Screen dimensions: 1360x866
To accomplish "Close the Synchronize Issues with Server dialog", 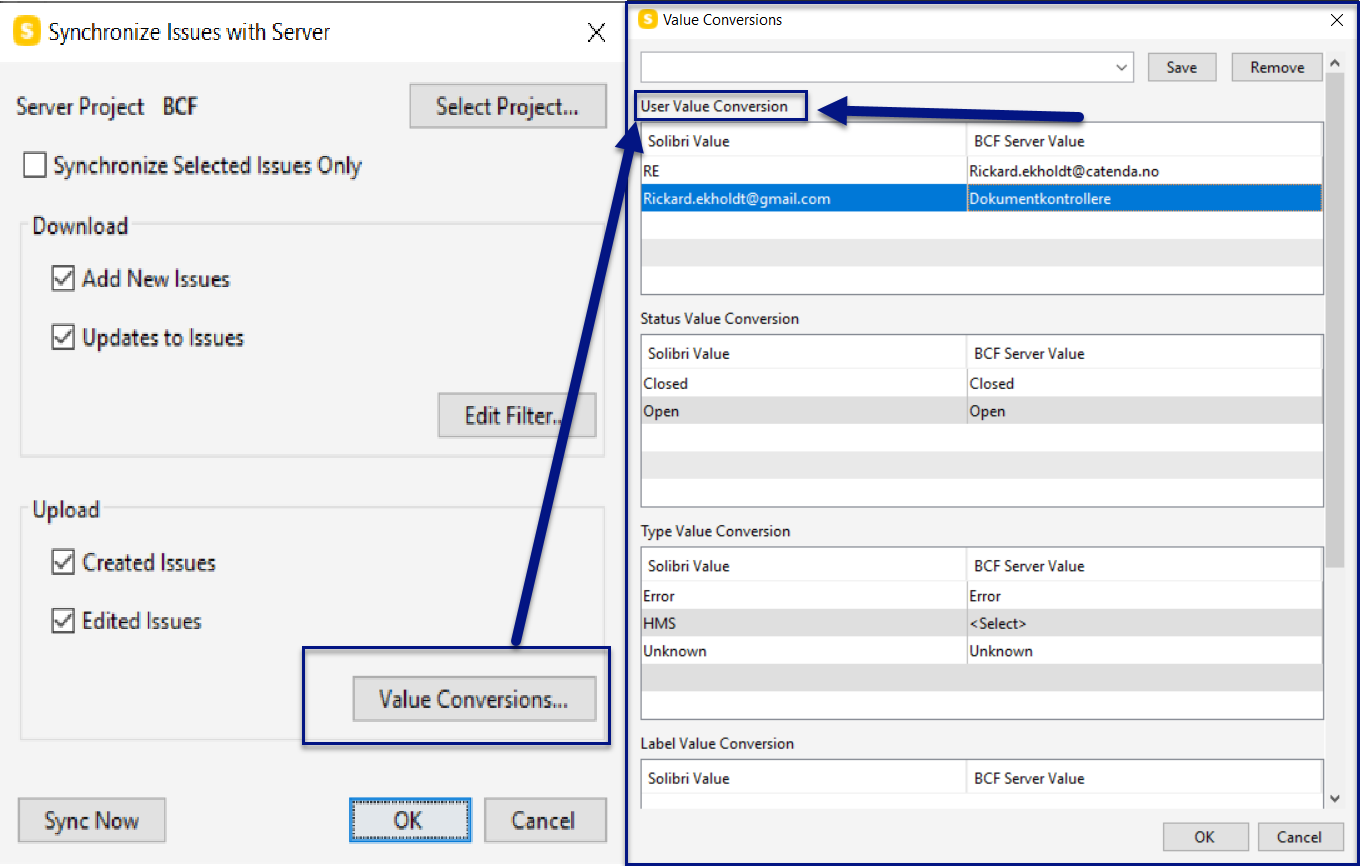I will click(x=596, y=33).
